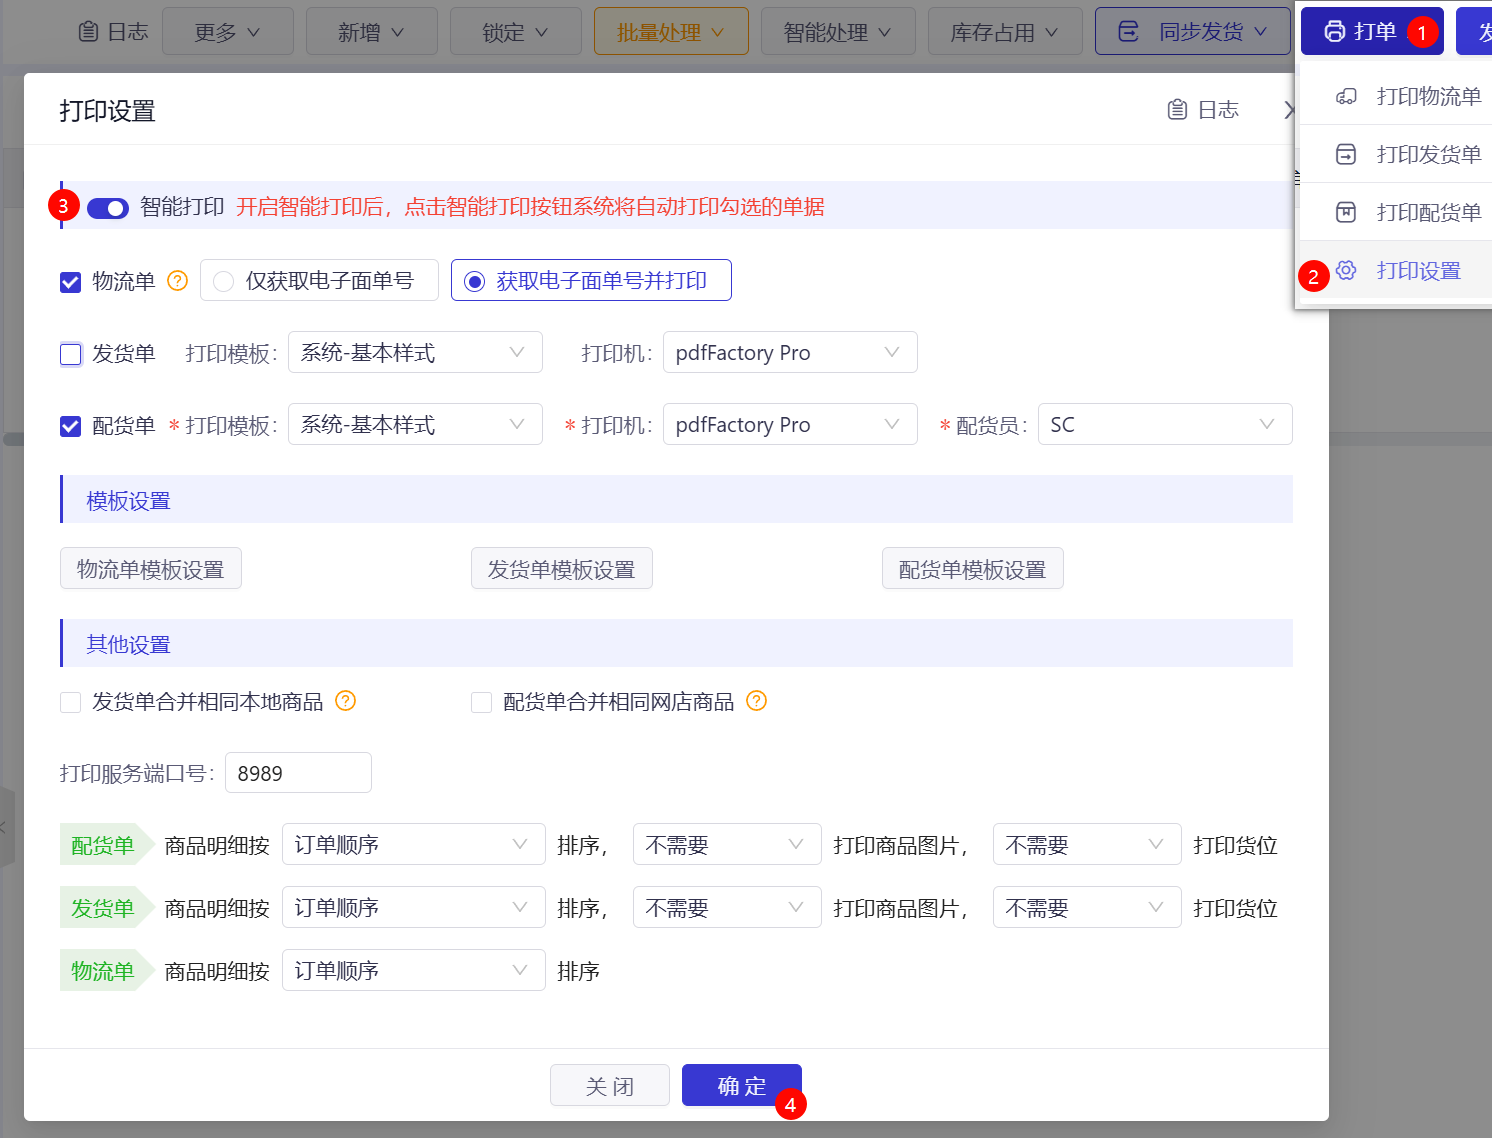Close the 打印设置 dialog with X
1492x1138 pixels.
[1290, 110]
